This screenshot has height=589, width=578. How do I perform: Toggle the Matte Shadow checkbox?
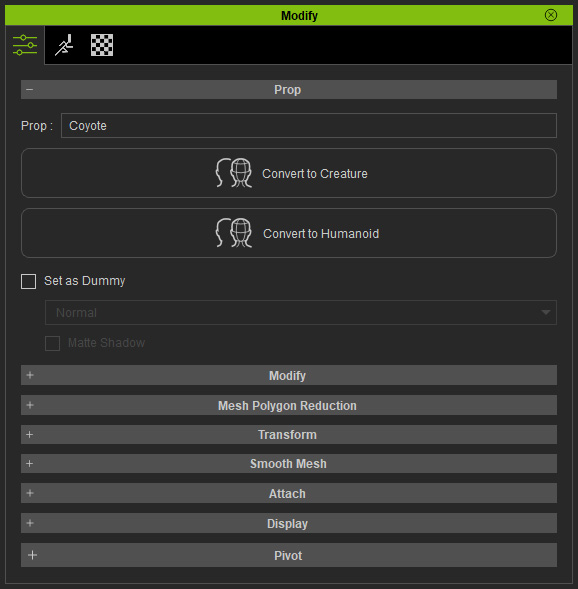[x=53, y=343]
